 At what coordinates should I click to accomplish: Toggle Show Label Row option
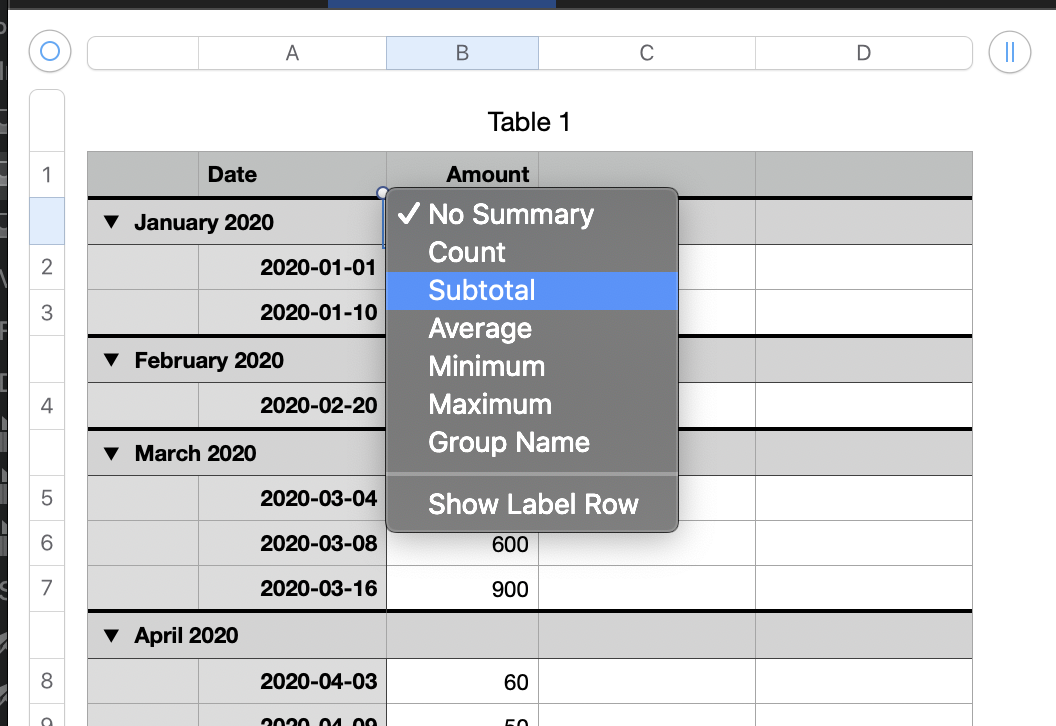[x=533, y=505]
